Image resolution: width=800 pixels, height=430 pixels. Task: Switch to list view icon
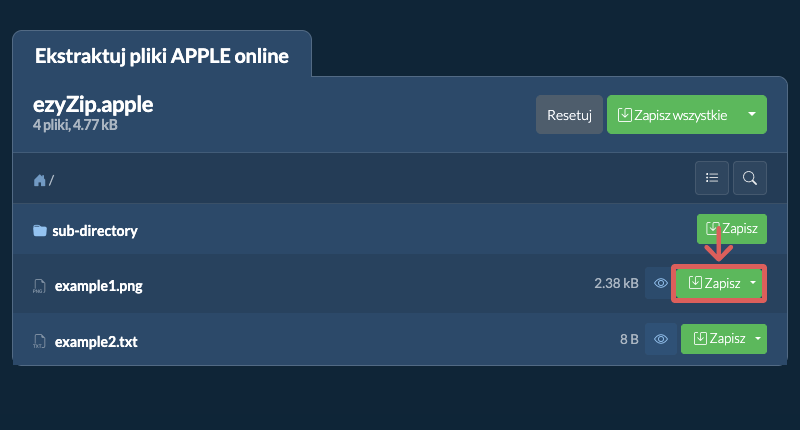712,178
